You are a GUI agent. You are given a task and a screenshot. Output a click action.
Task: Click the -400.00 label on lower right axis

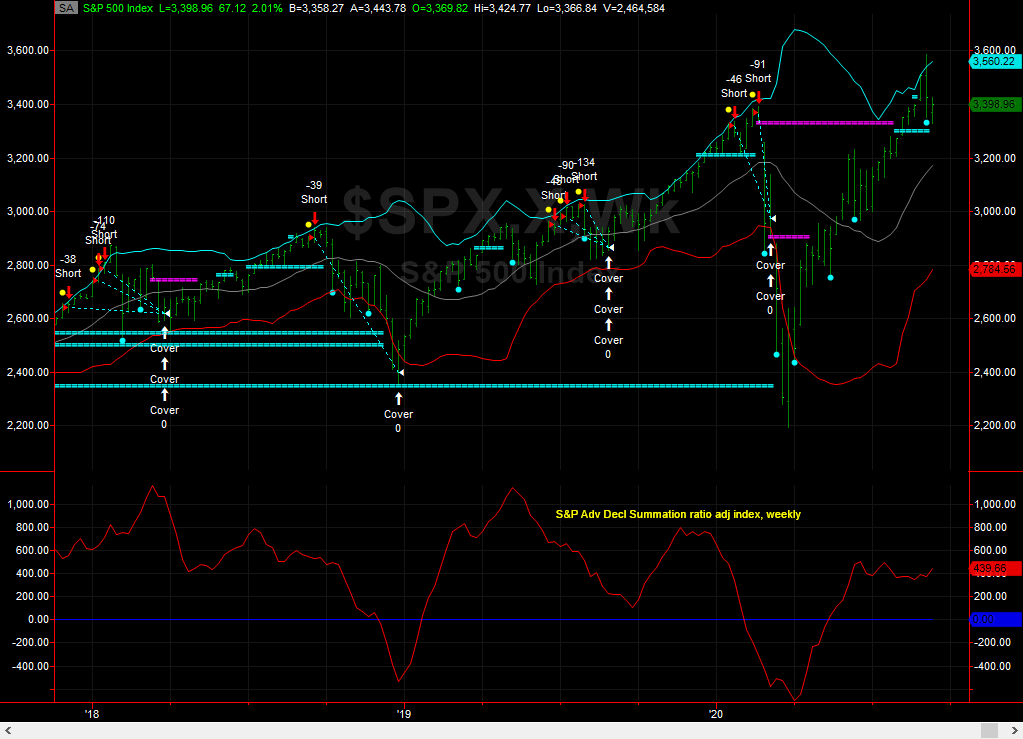pos(993,667)
